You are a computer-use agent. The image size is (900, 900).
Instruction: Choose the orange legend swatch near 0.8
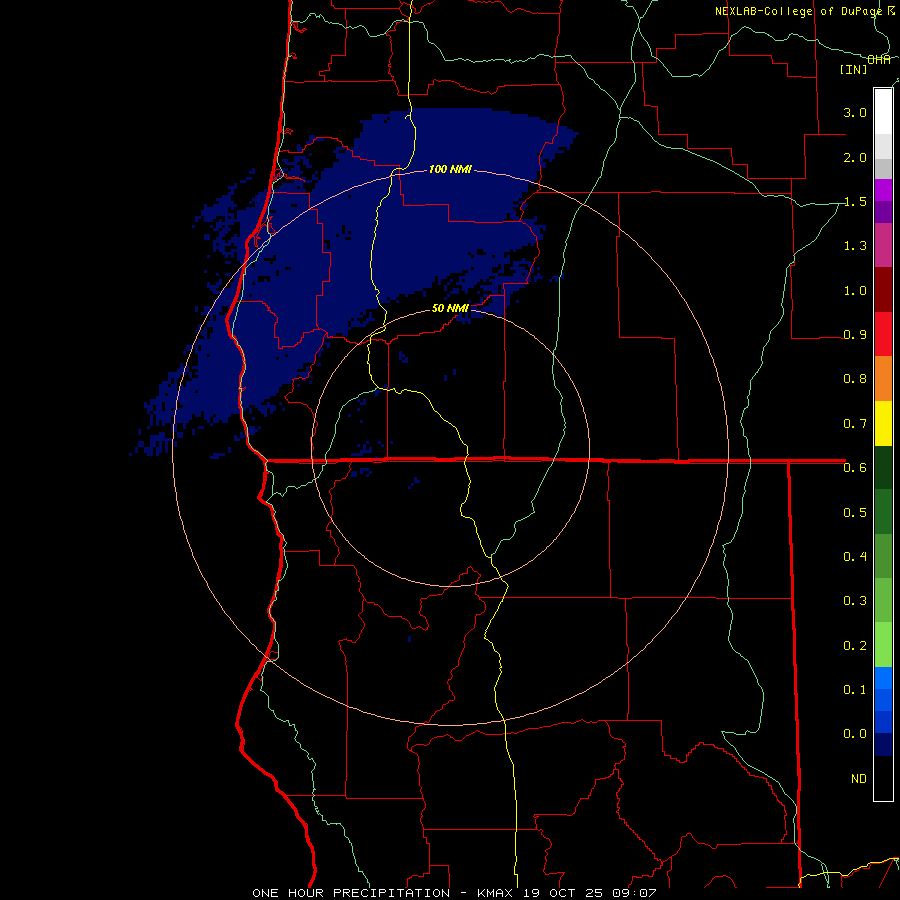(883, 378)
